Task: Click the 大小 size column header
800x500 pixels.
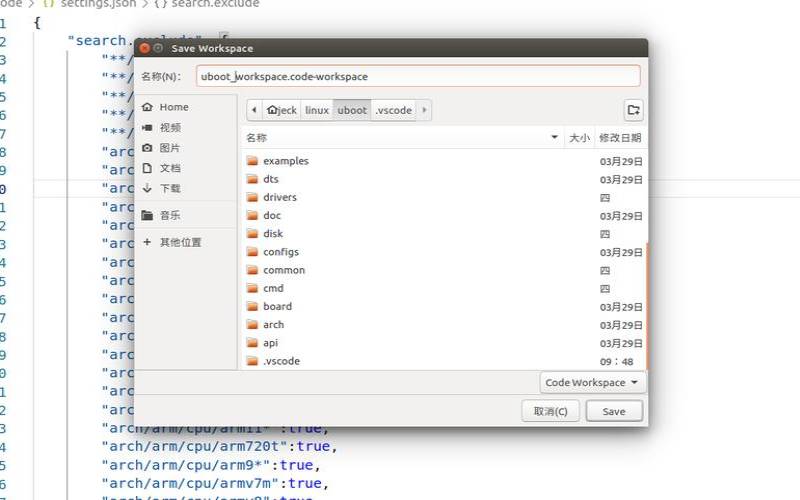Action: coord(579,138)
